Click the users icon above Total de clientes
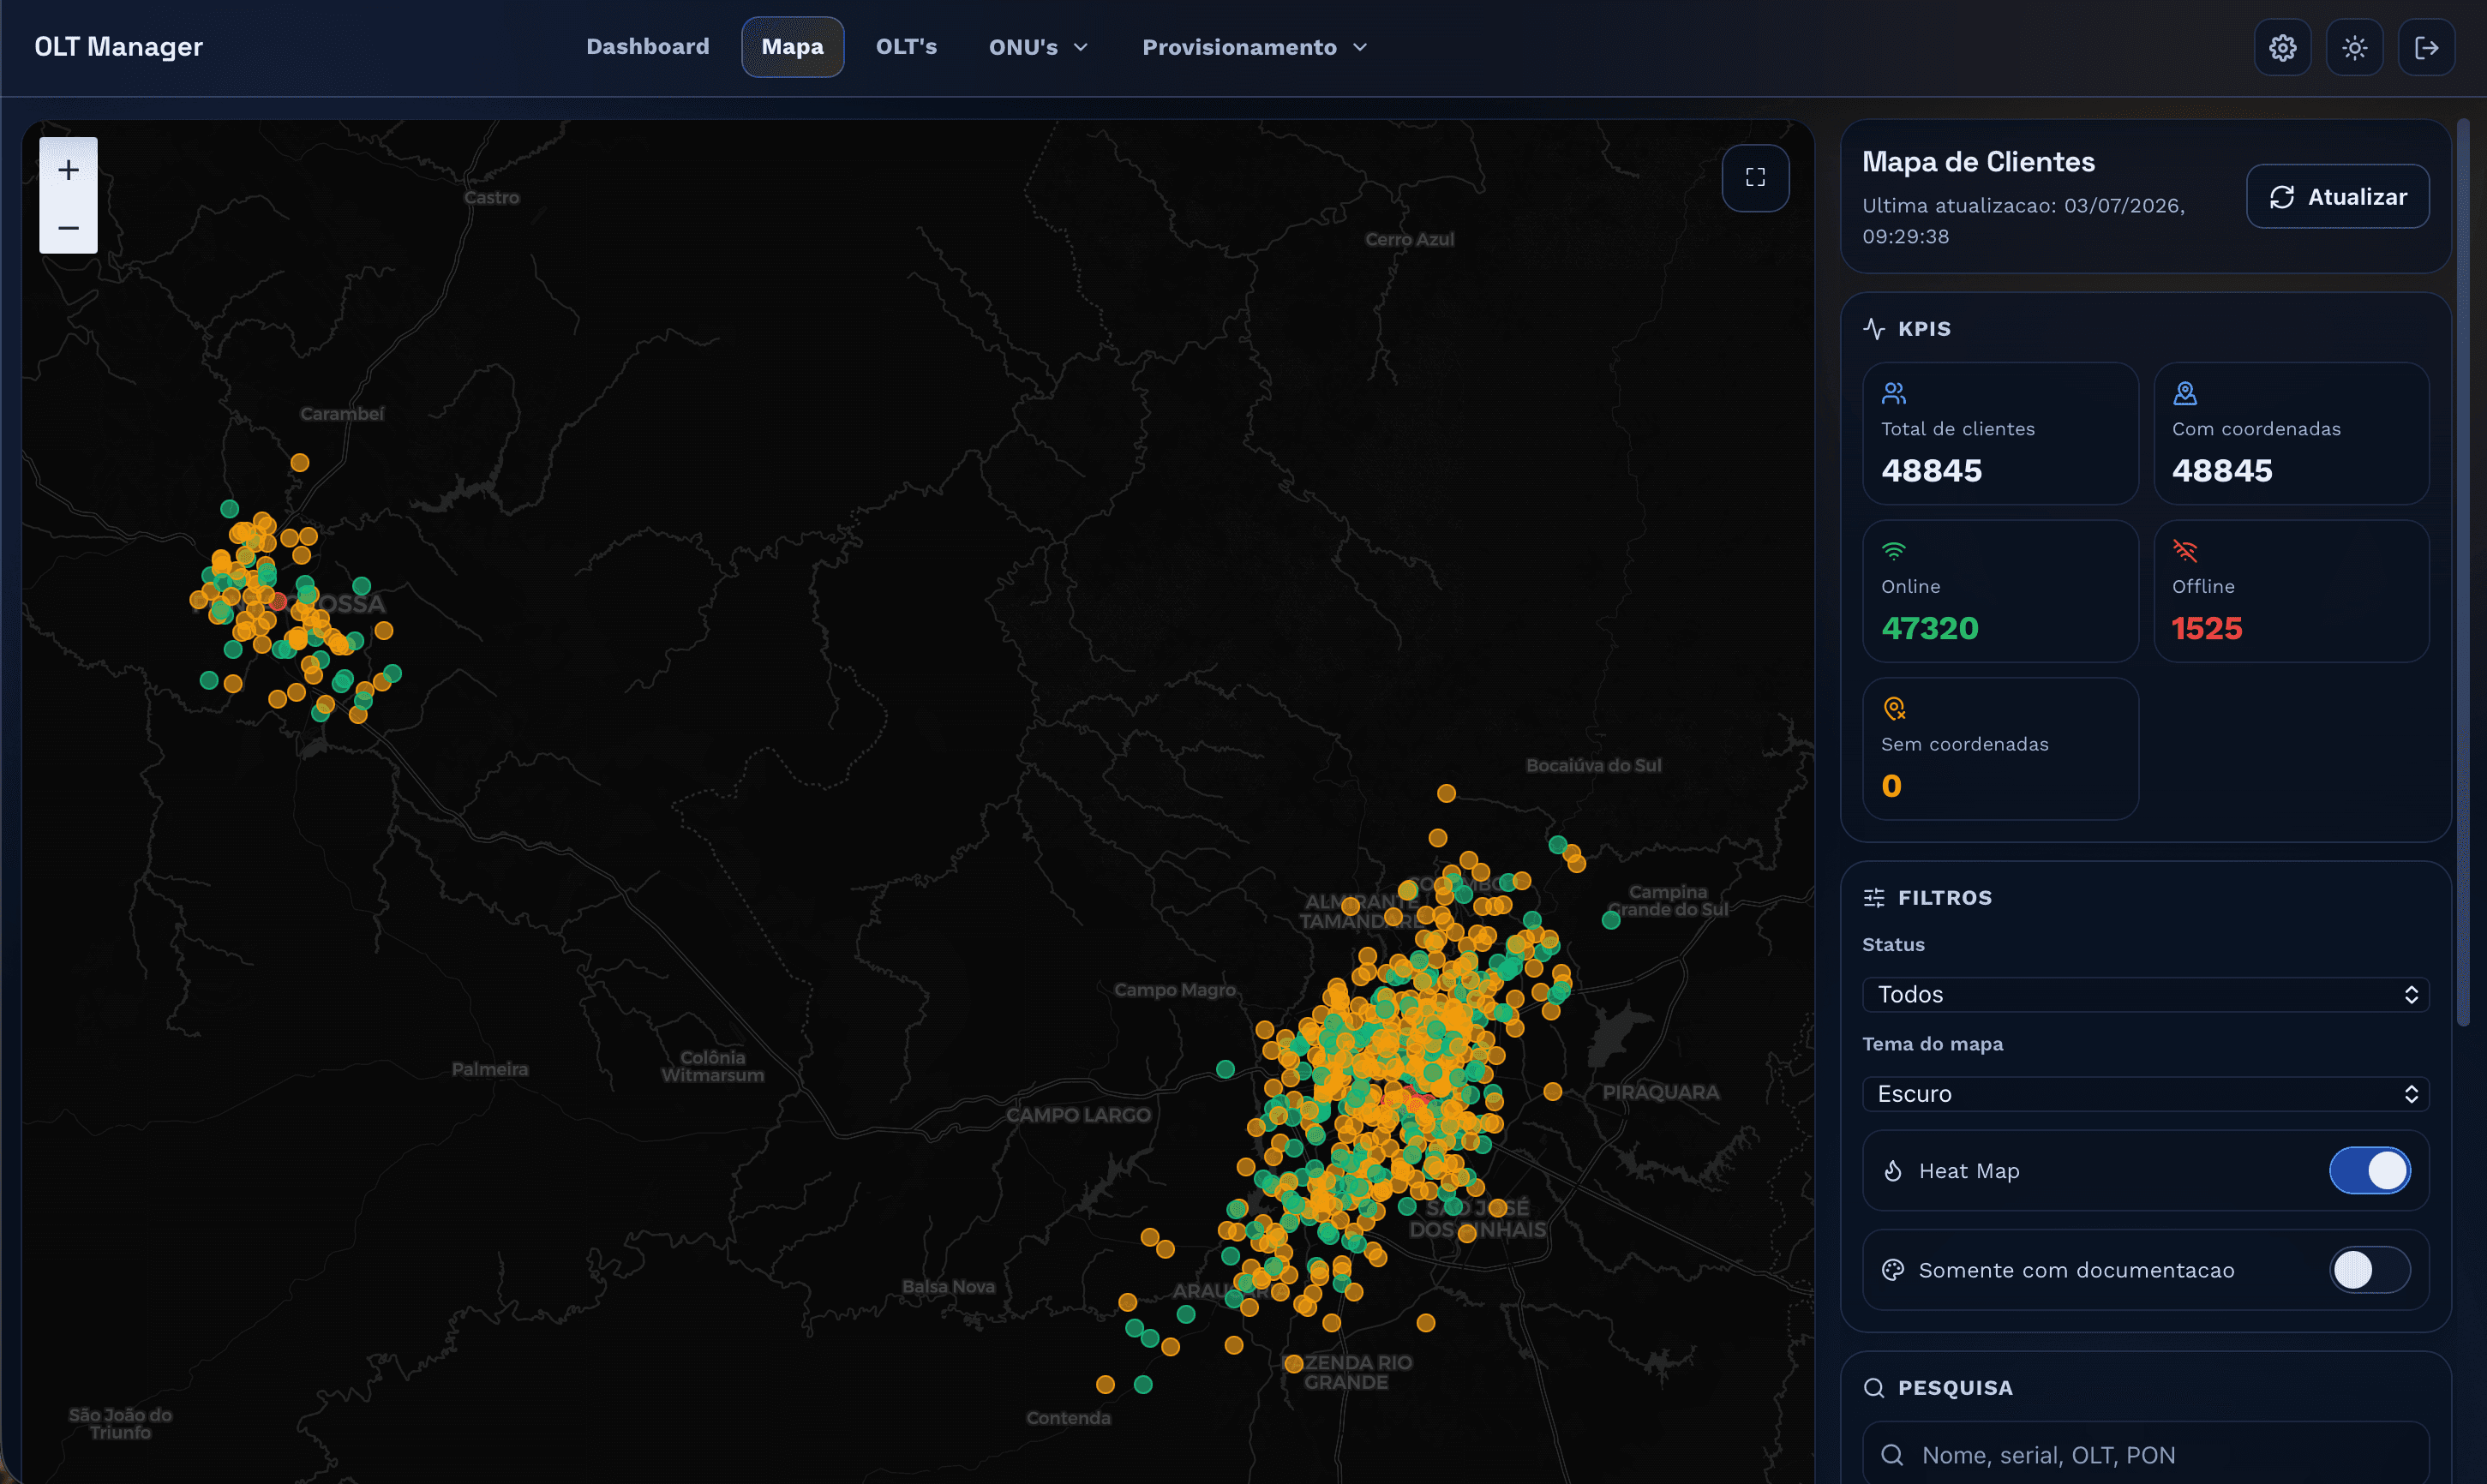This screenshot has height=1484, width=2487. [x=1893, y=393]
